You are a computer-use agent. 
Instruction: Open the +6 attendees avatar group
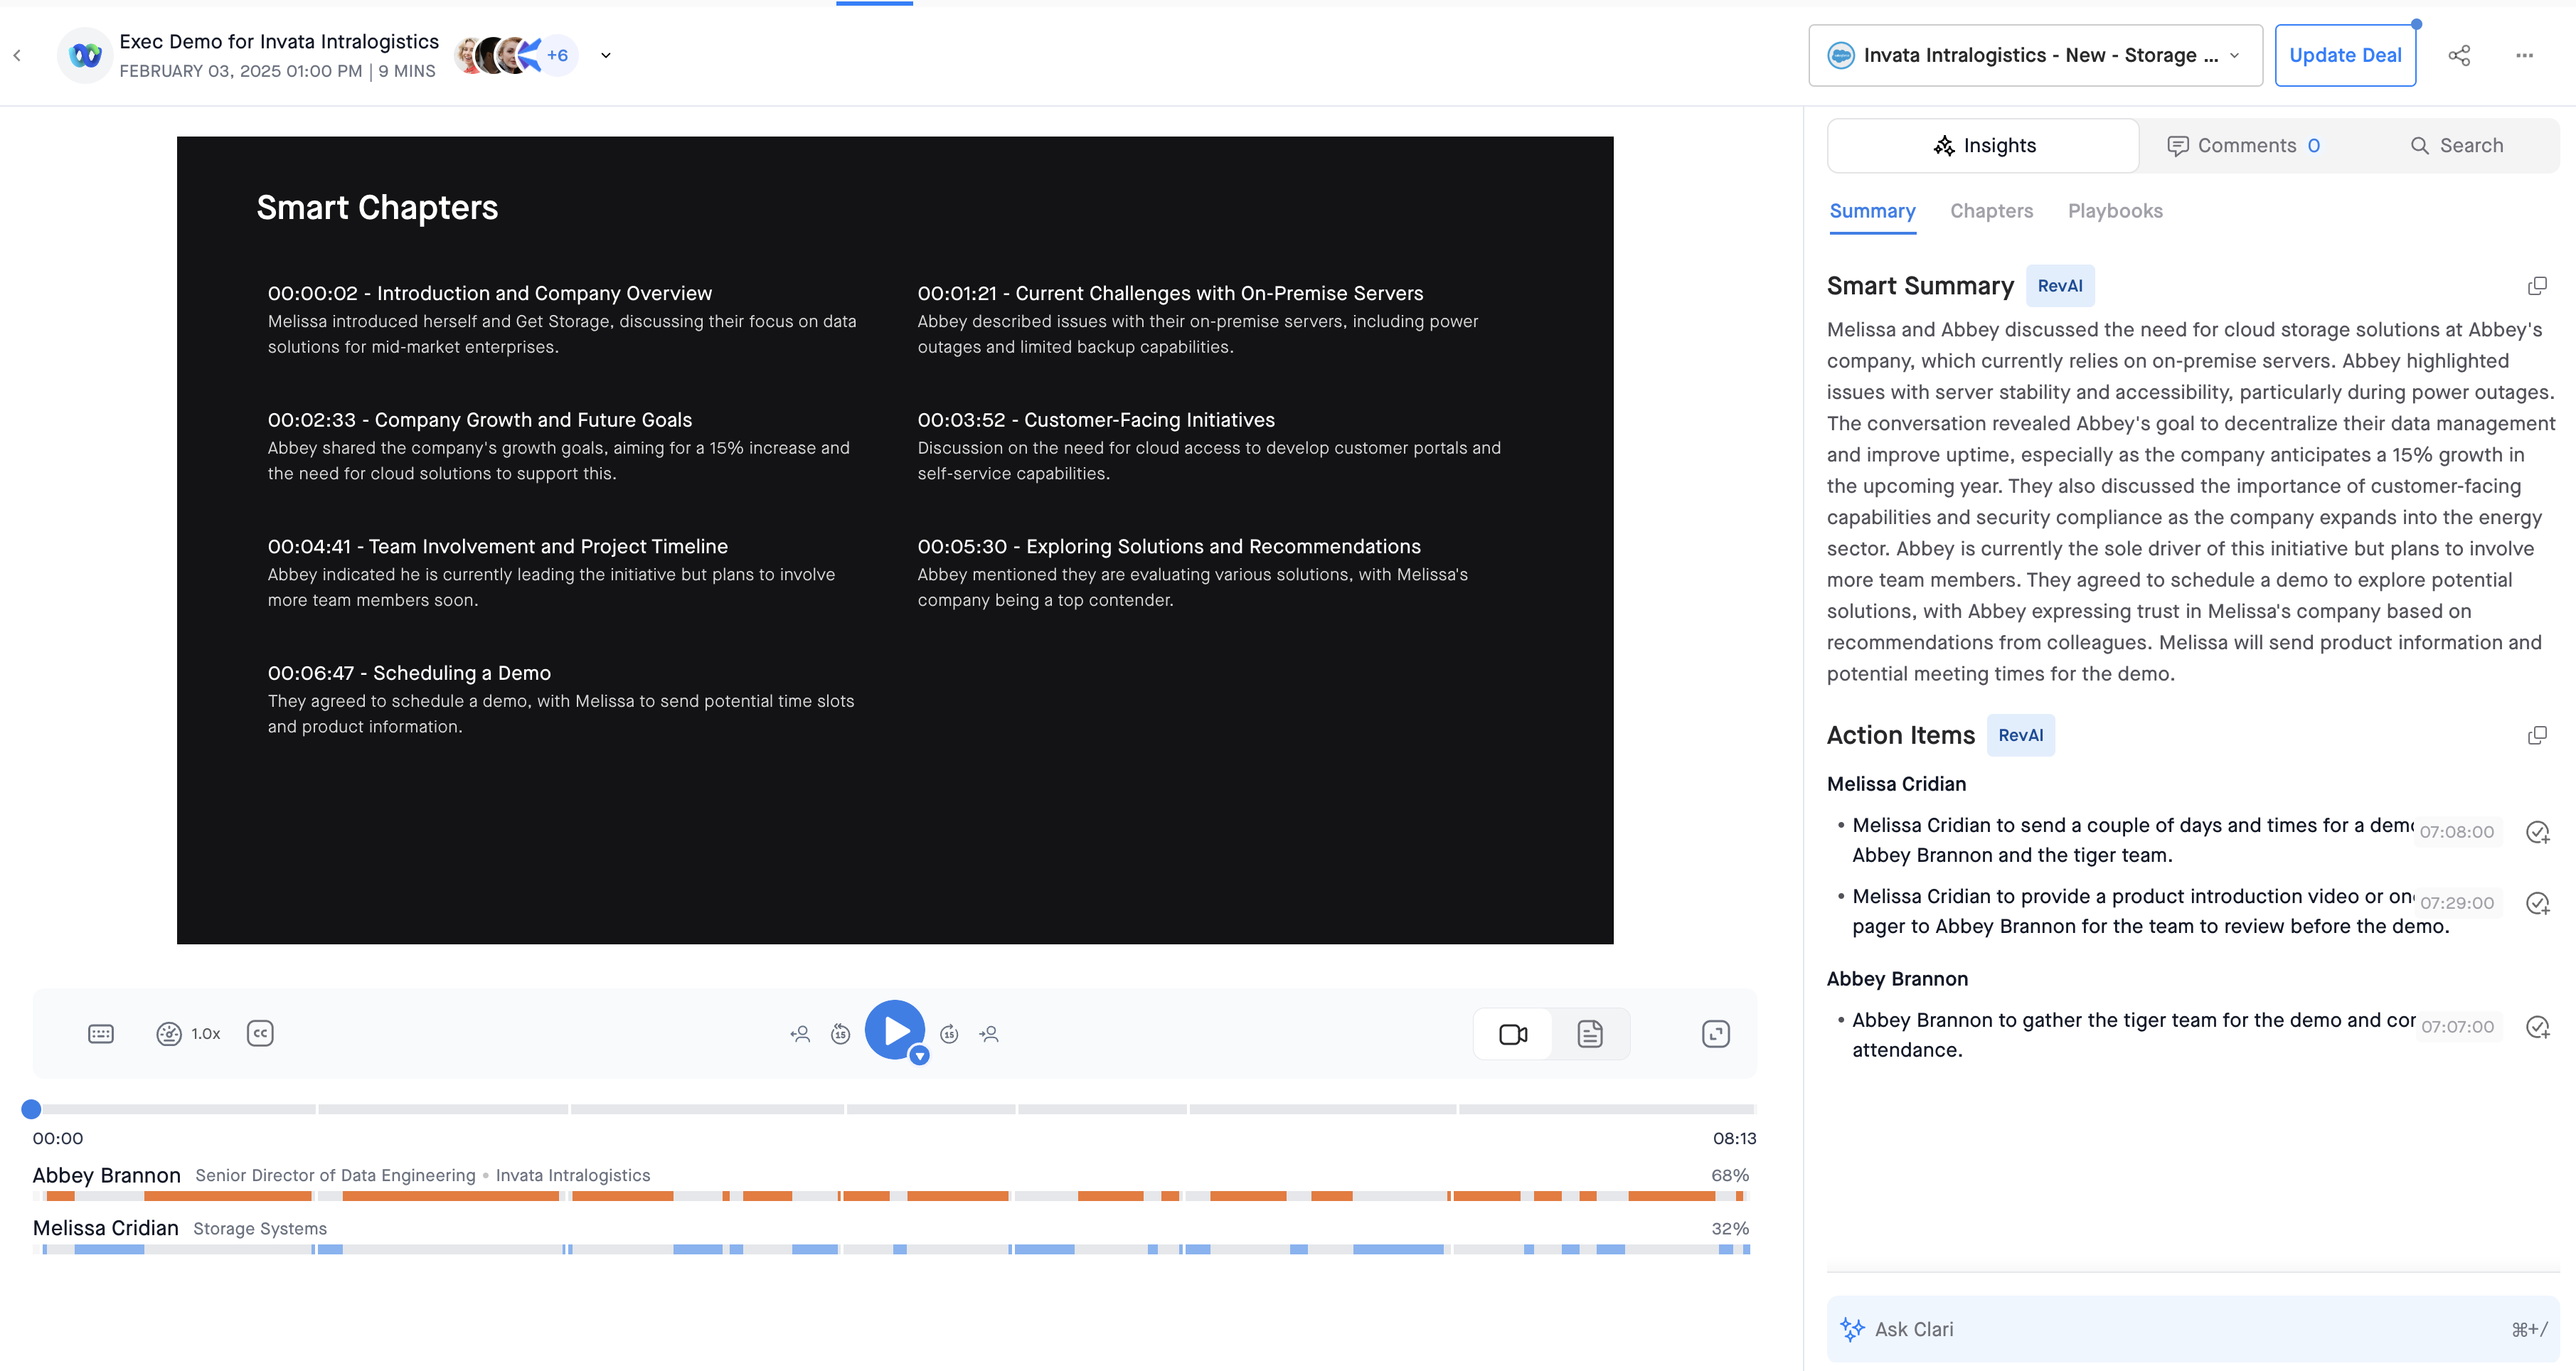point(557,55)
